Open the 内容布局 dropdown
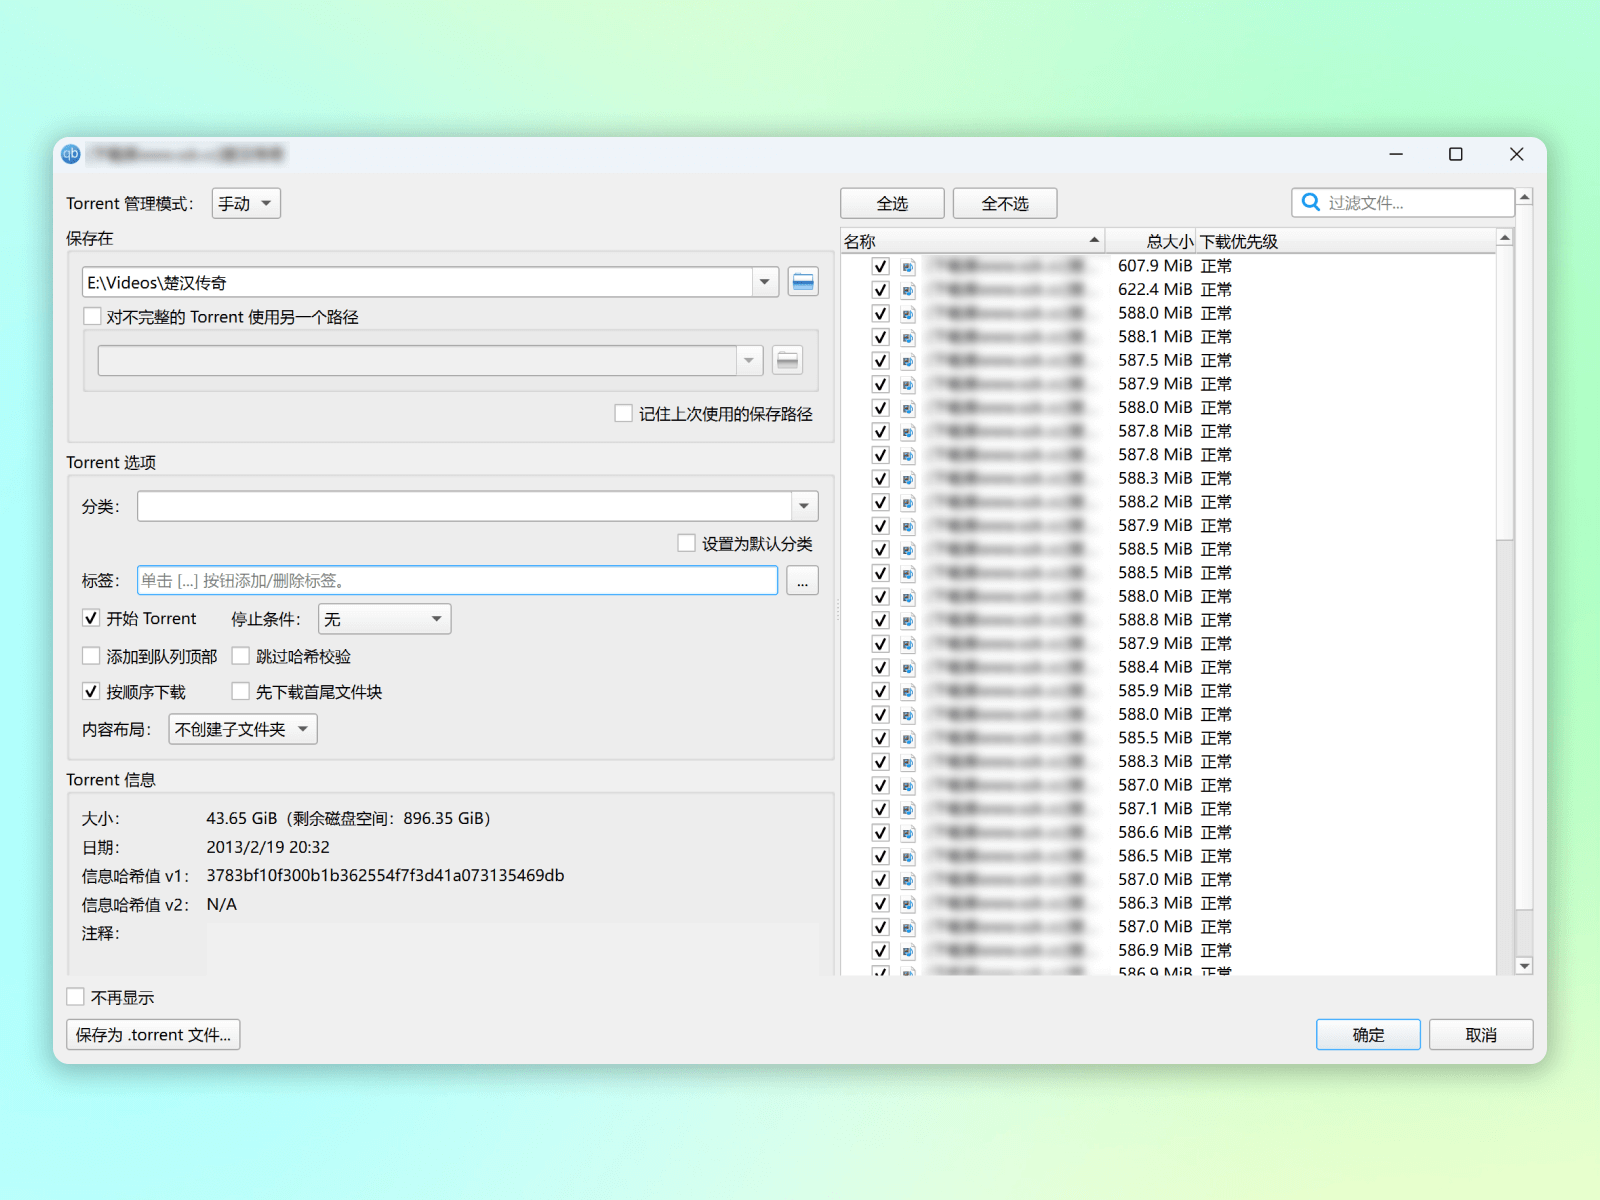Screen dimensions: 1600x1200 242,730
